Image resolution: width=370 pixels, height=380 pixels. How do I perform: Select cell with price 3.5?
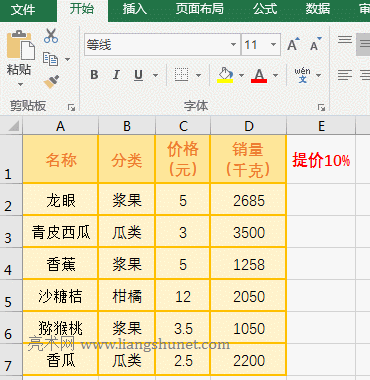click(183, 328)
